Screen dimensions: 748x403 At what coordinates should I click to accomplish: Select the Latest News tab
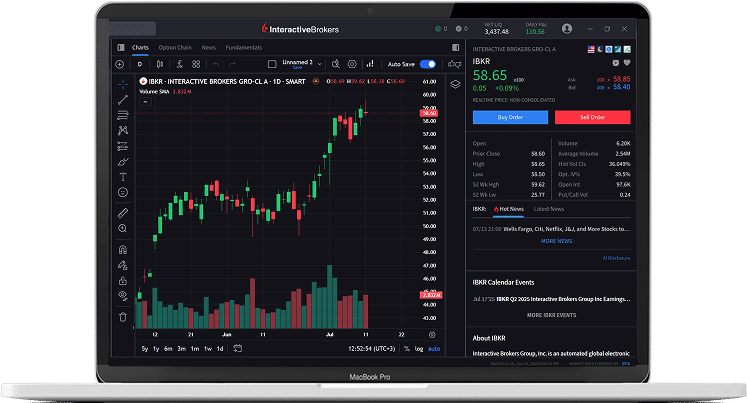(x=549, y=209)
